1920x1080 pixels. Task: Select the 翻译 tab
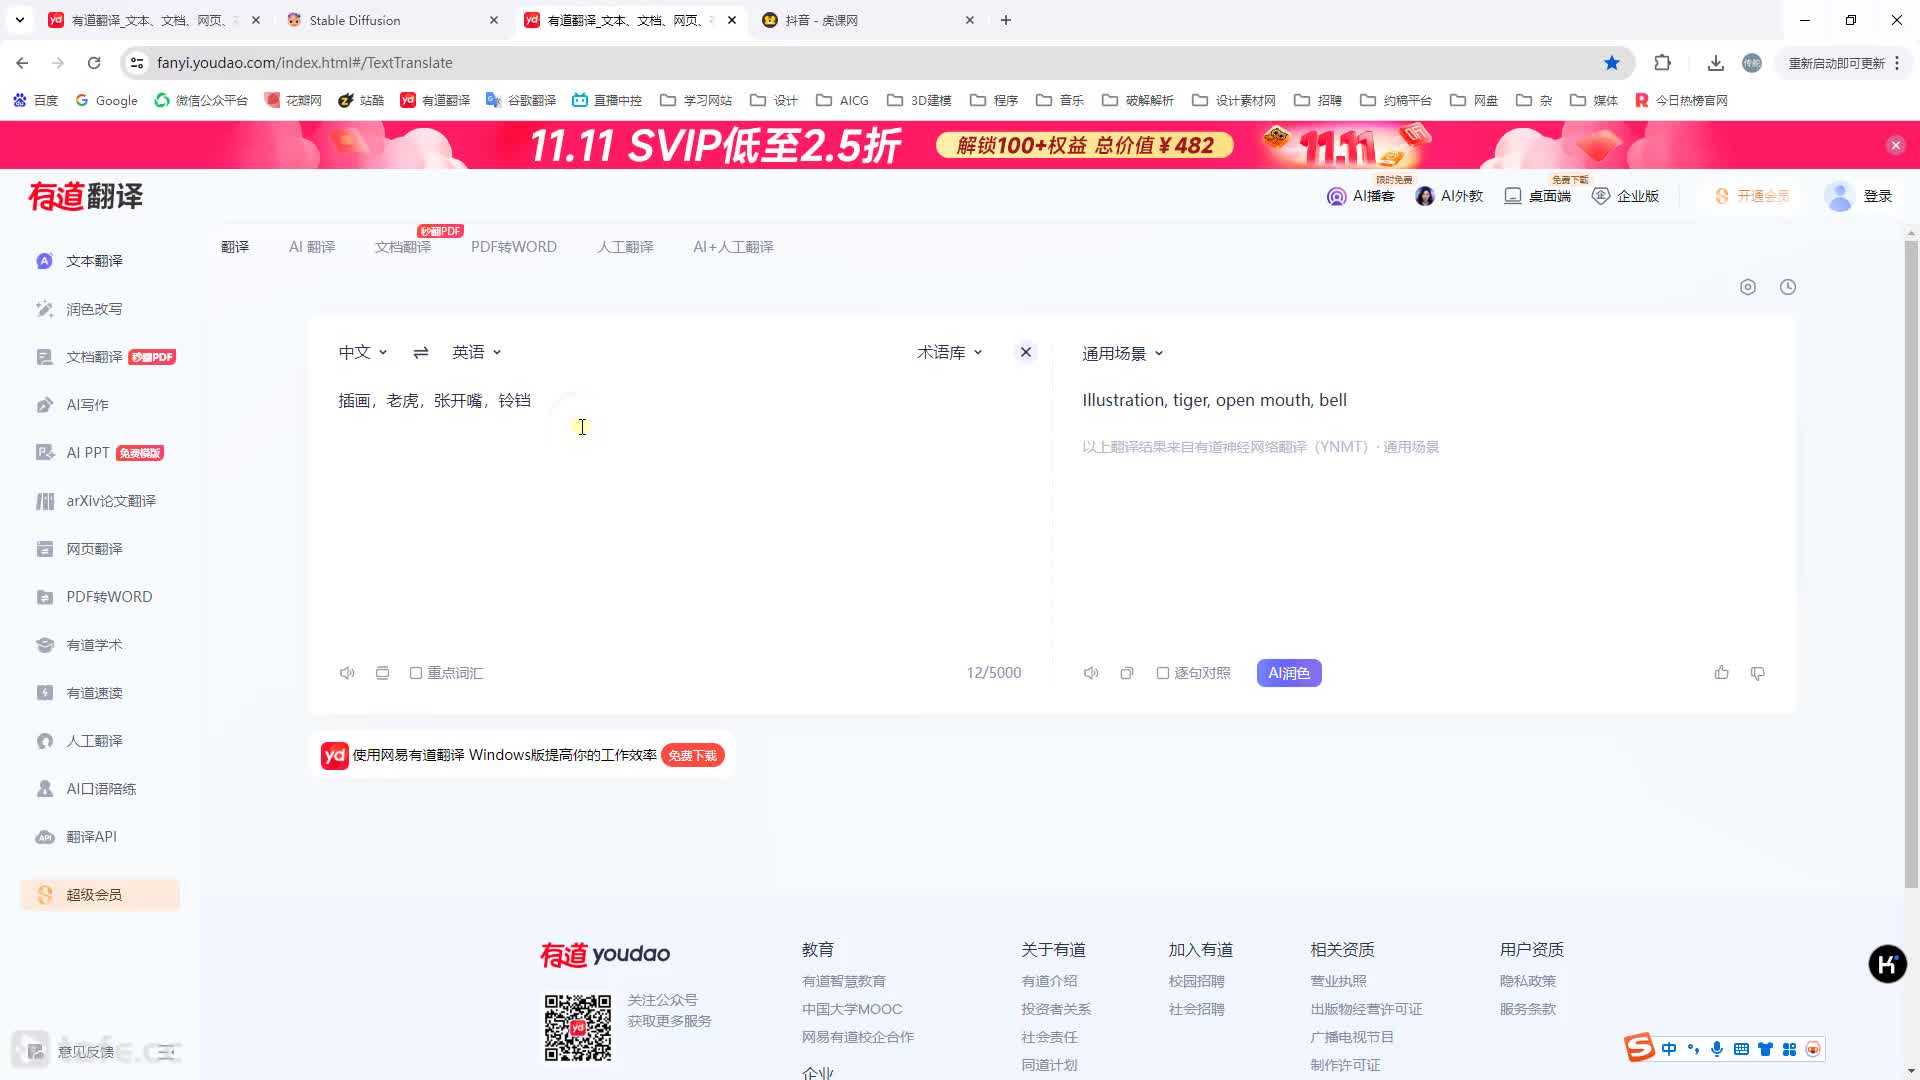[235, 247]
